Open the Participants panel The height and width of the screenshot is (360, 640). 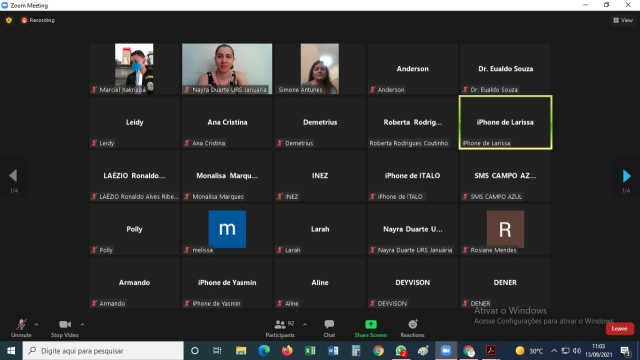pos(280,328)
